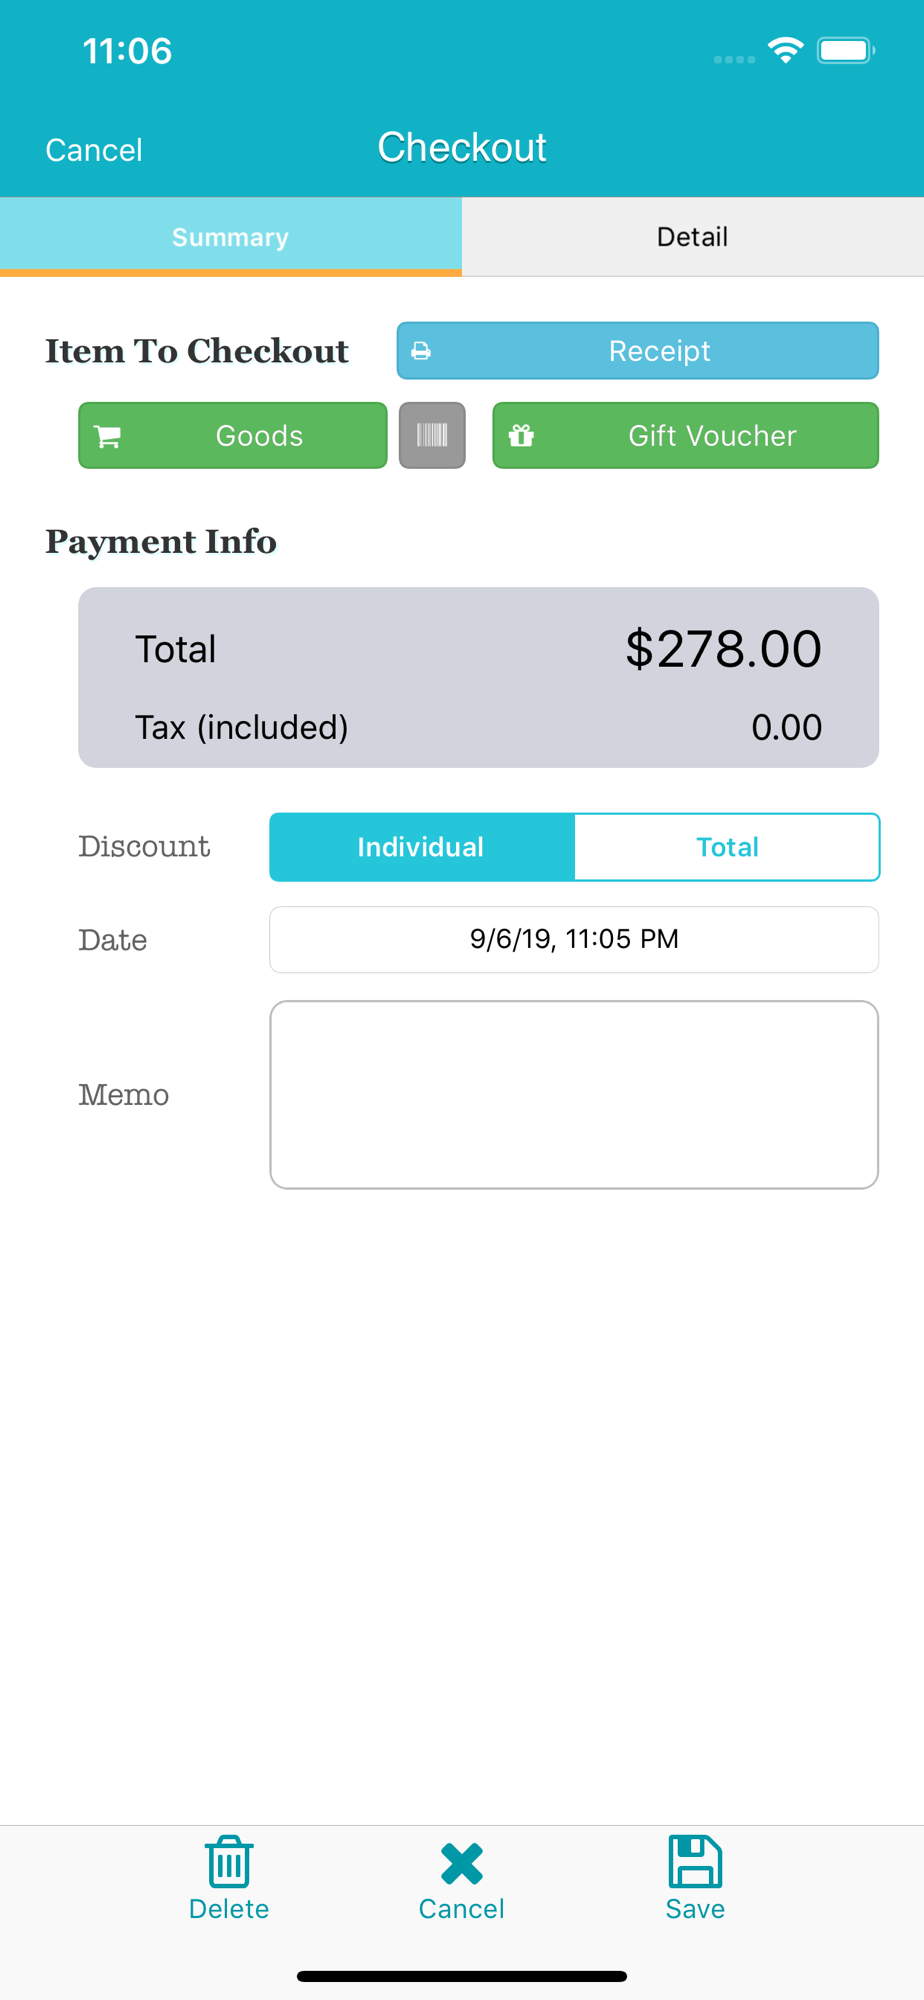
Task: Tap the Receipt button label
Action: 660,351
